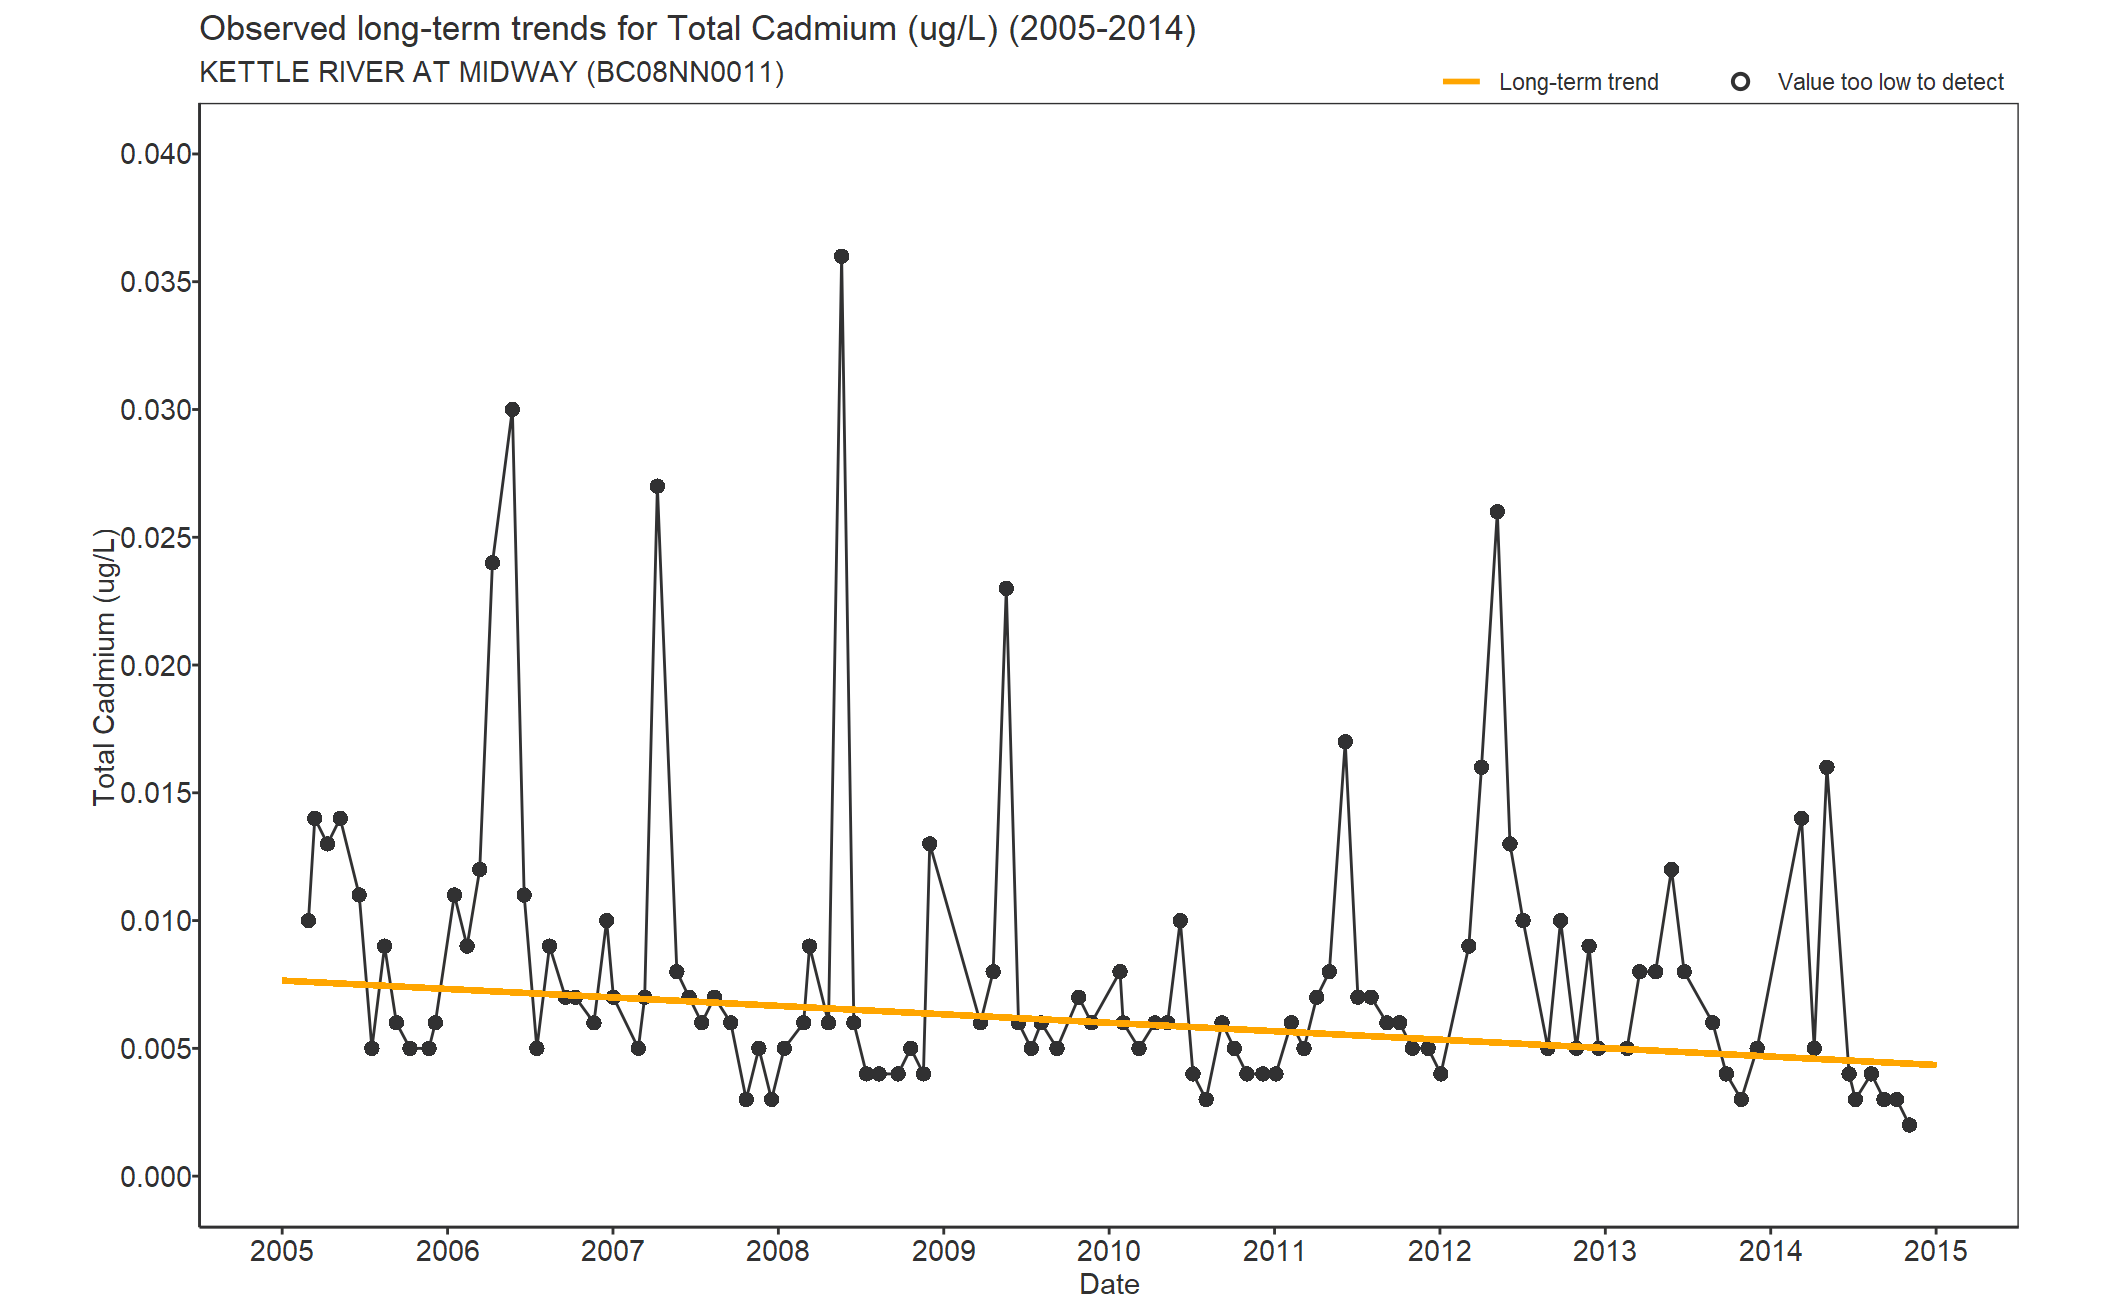Click the 0.030 peak data point in 2006
The height and width of the screenshot is (1309, 2112).
pyautogui.click(x=512, y=410)
